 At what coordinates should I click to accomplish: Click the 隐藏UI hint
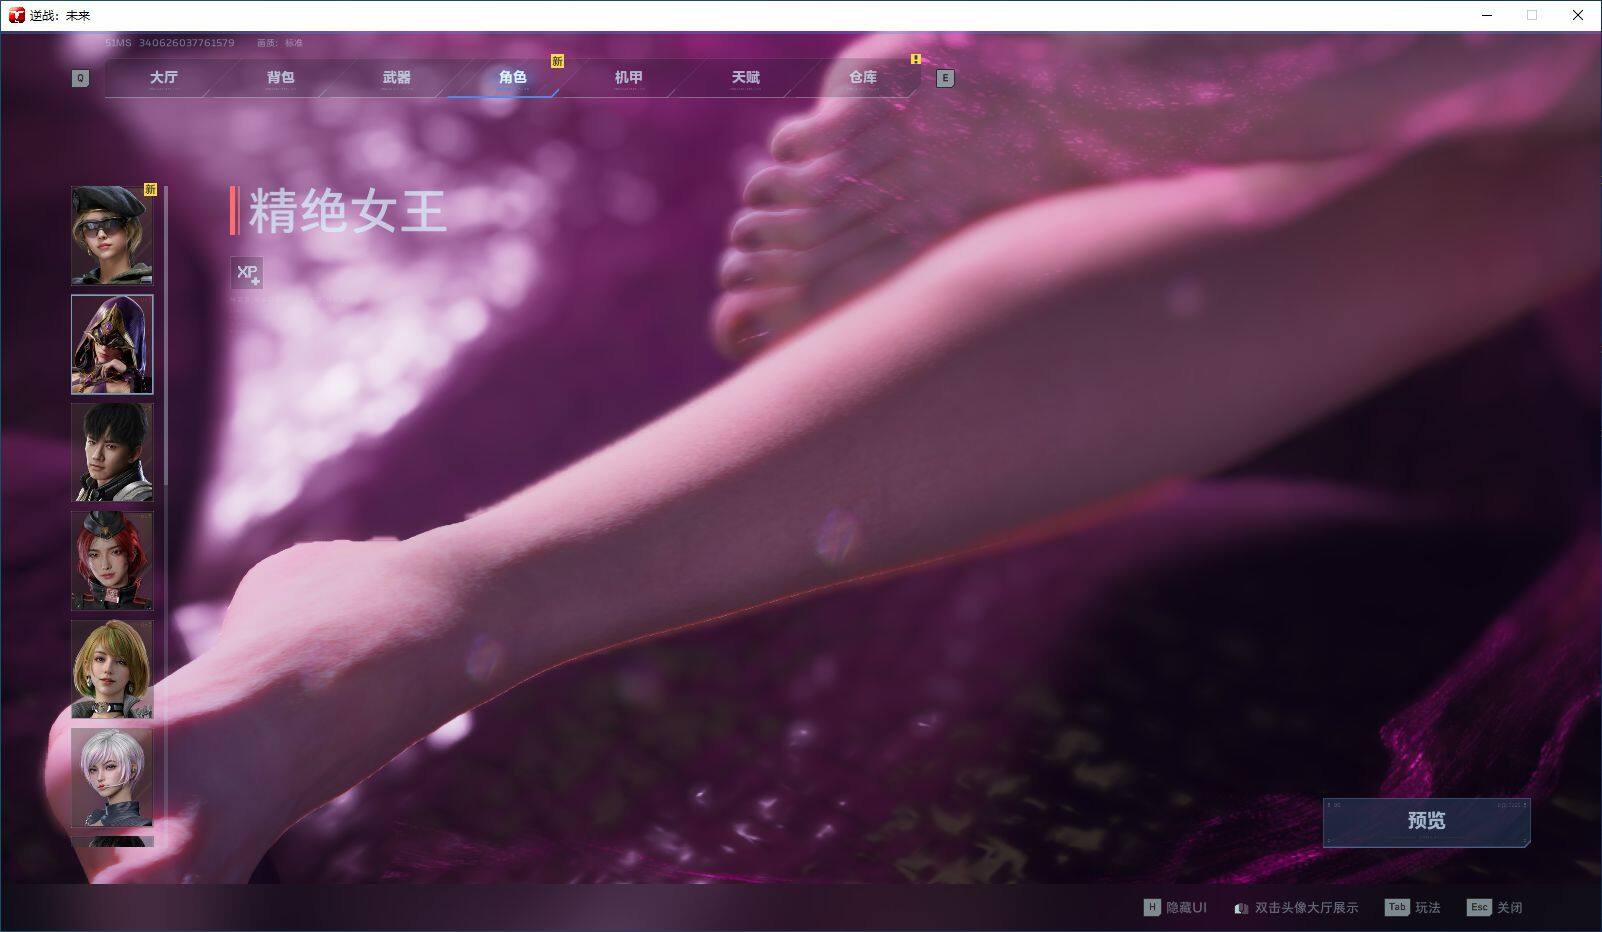coord(1176,908)
